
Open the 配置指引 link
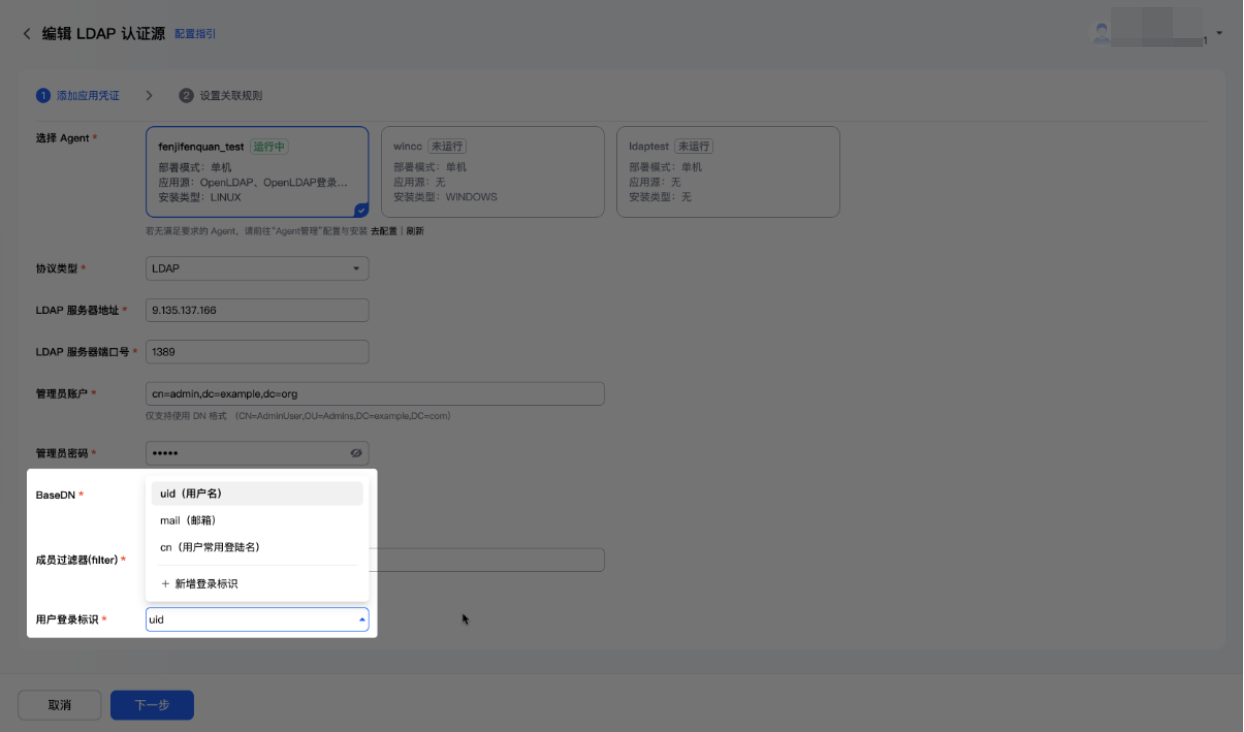click(195, 34)
